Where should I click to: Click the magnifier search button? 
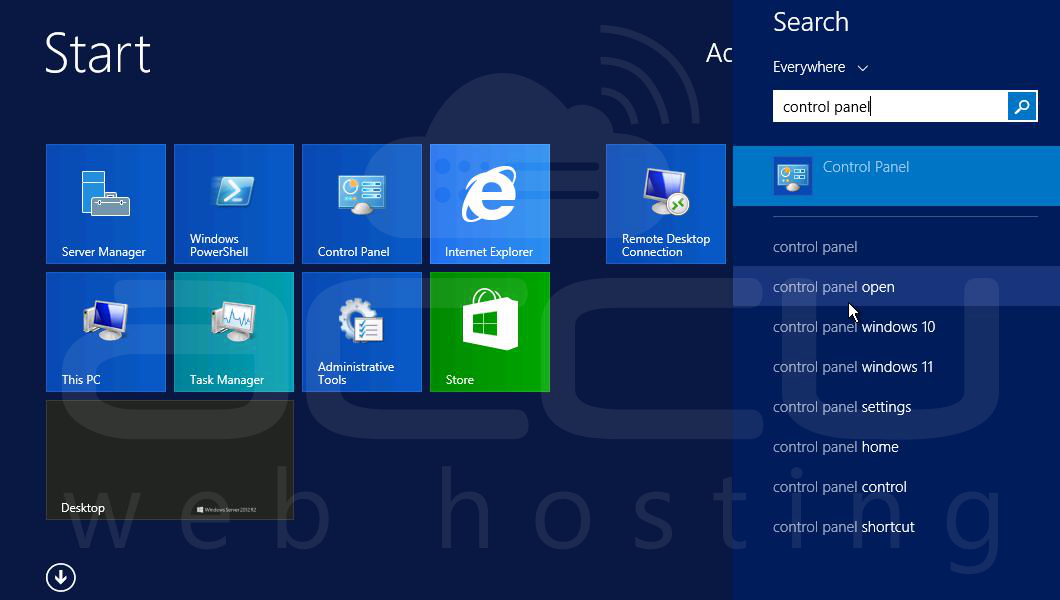(x=1022, y=106)
